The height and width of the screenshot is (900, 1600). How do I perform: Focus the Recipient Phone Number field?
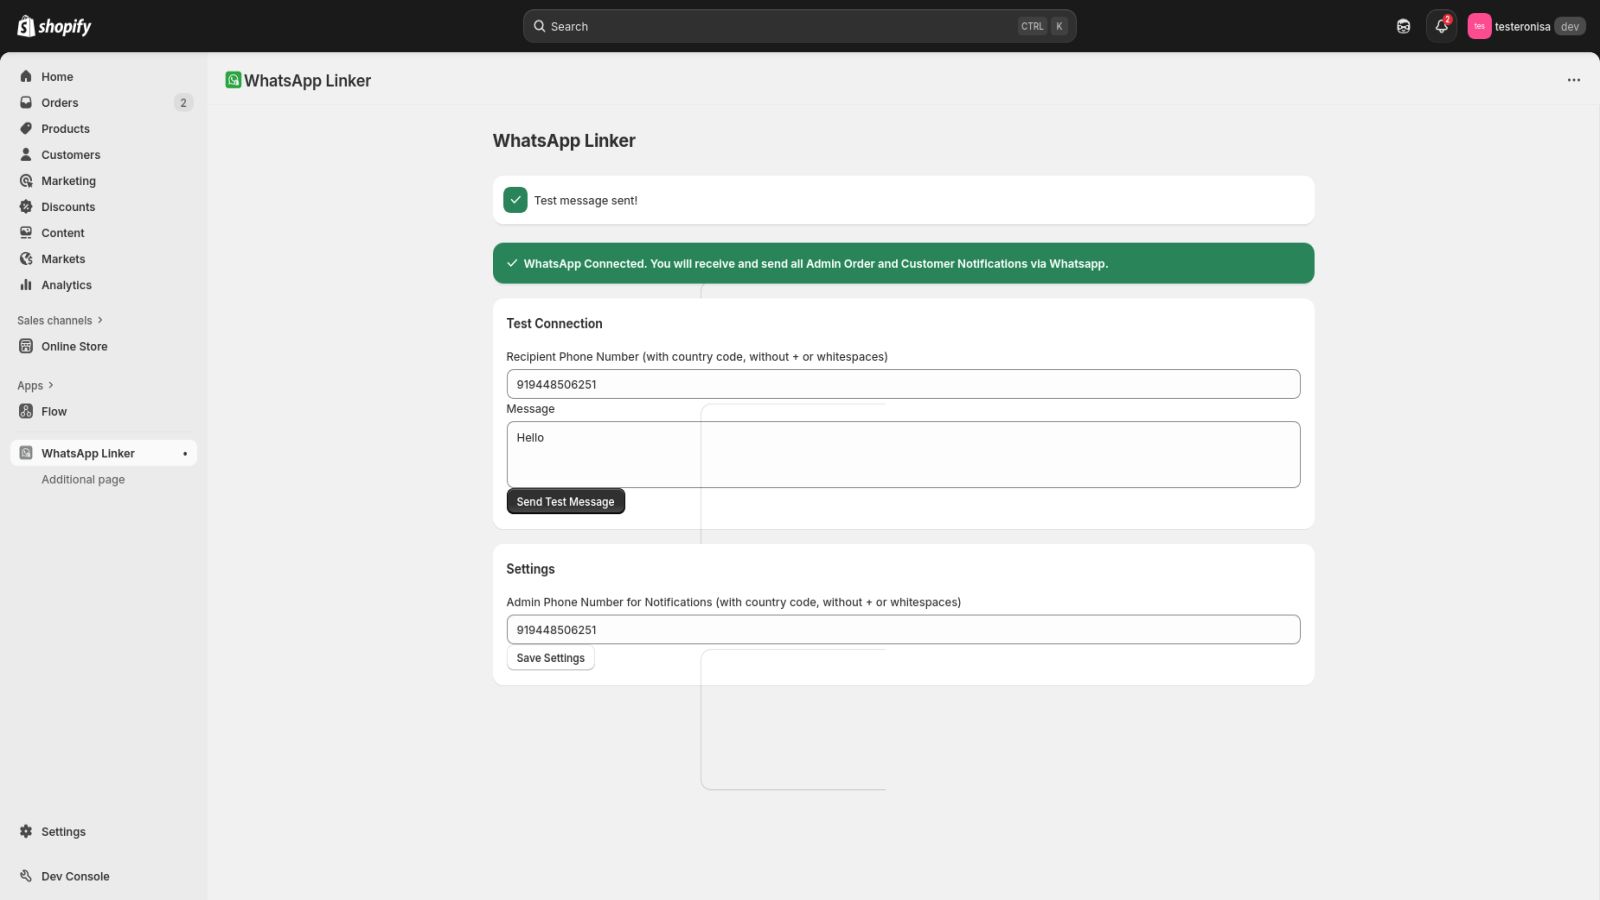[x=902, y=385]
